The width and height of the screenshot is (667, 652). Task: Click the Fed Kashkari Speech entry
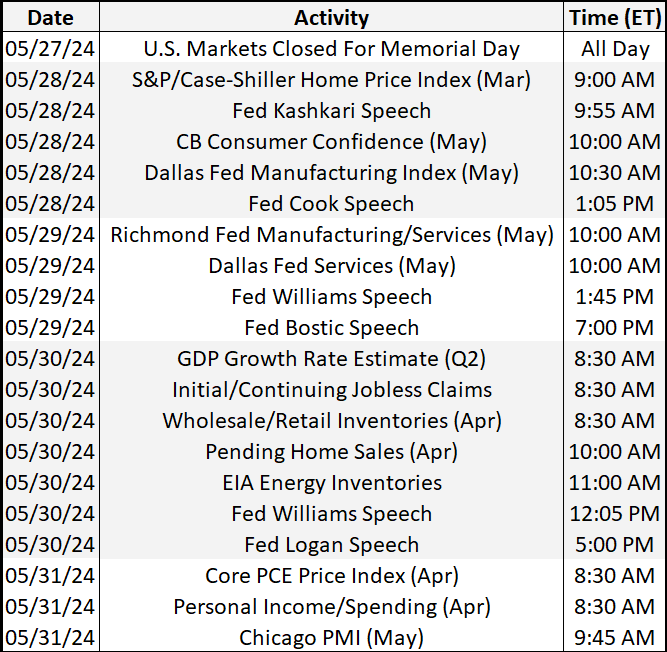331,111
